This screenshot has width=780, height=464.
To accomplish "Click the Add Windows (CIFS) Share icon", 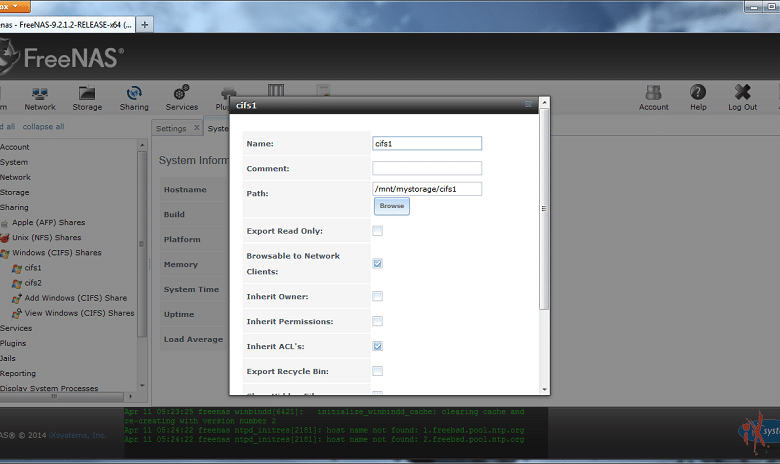I will [17, 298].
